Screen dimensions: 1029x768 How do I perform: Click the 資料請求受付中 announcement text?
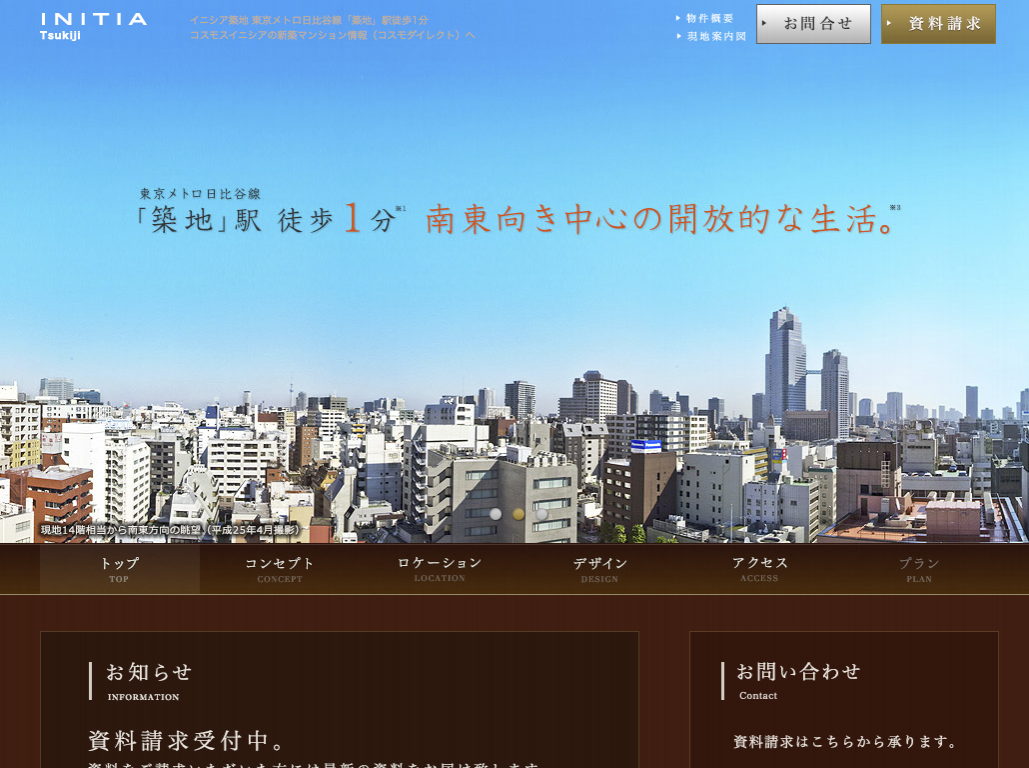[x=187, y=741]
